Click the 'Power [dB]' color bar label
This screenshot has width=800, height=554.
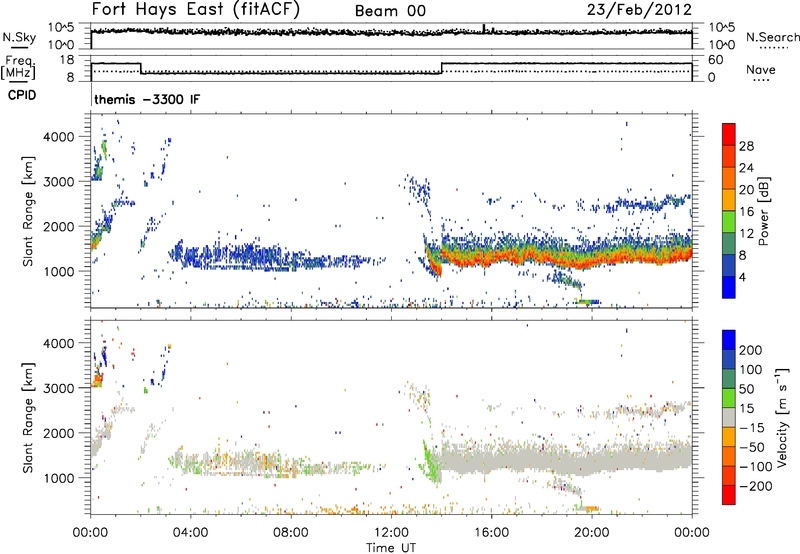click(x=763, y=211)
